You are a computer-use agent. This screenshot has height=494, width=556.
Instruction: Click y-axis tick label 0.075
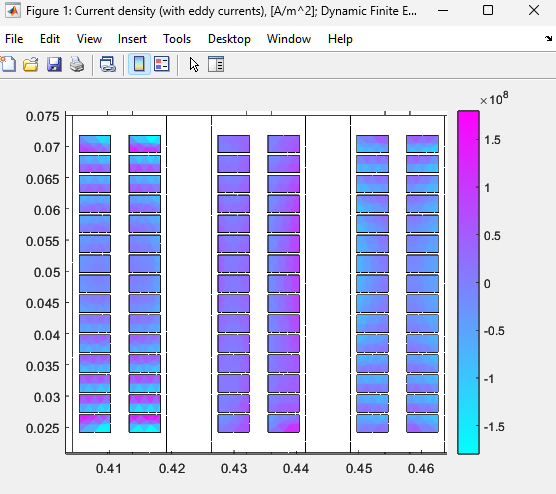pos(43,116)
